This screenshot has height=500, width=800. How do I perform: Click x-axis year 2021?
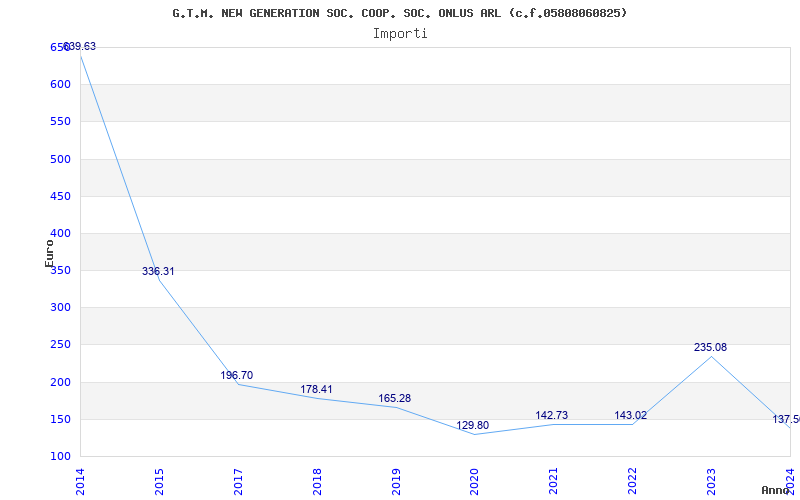pyautogui.click(x=554, y=481)
